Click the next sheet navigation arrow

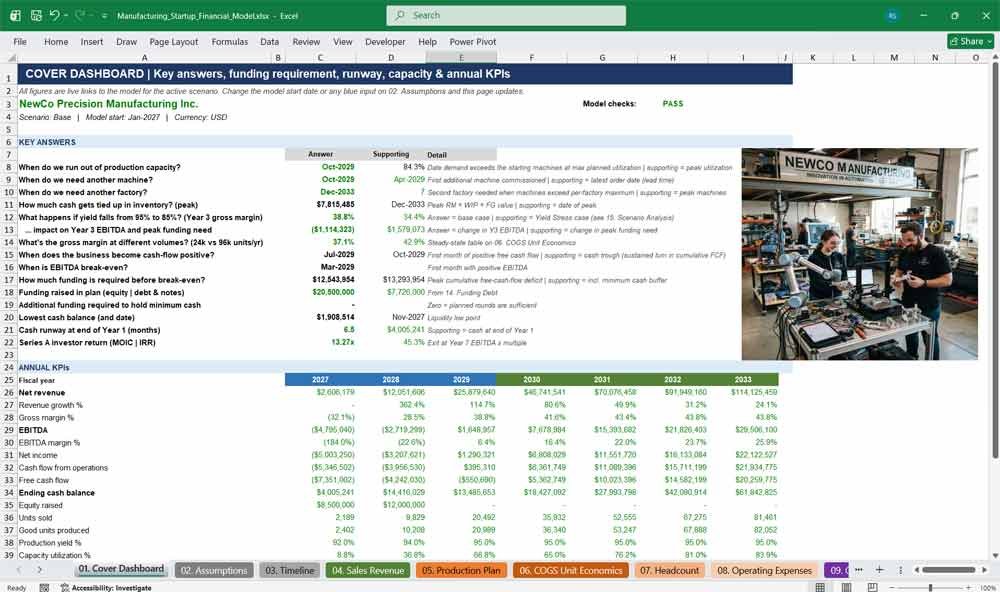(40, 570)
